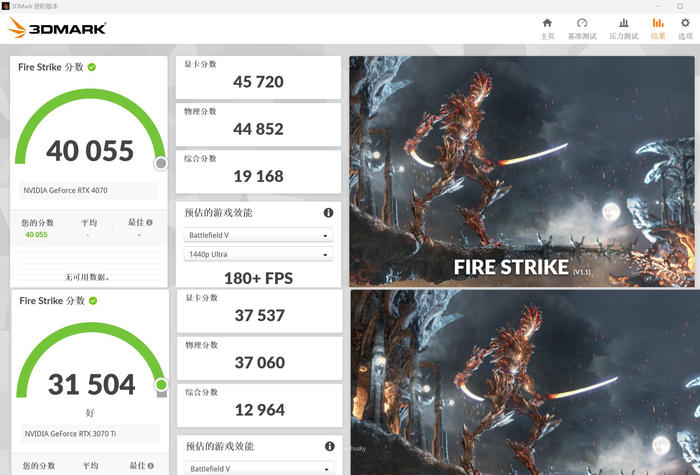Click the NVIDIA GeForce RTX 4070 label
This screenshot has height=475, width=700.
click(65, 190)
